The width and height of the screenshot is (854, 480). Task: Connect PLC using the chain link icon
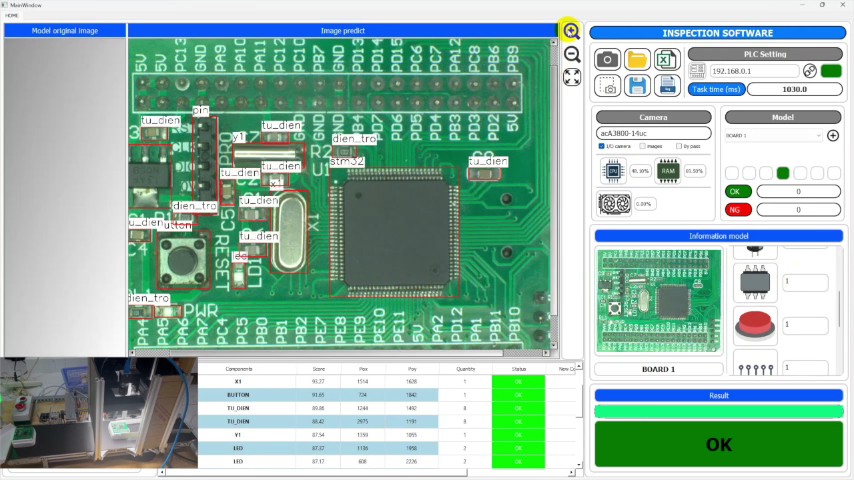[x=810, y=71]
